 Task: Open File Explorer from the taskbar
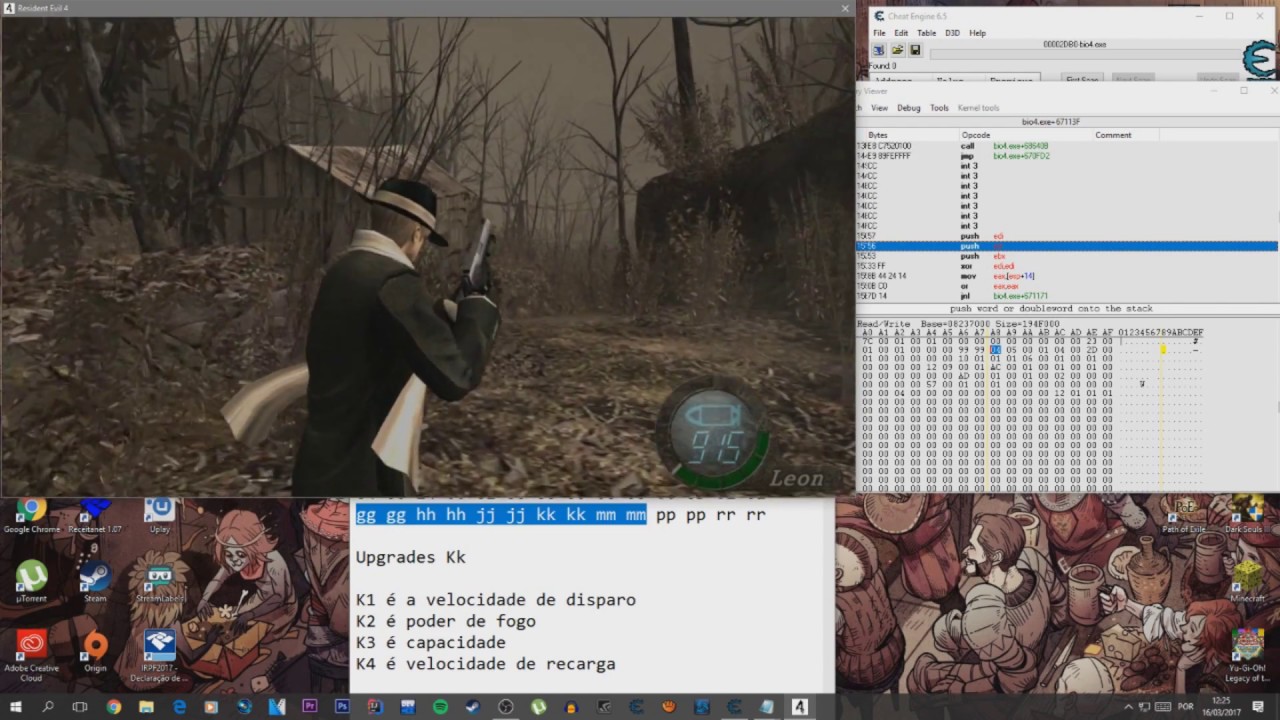pos(146,706)
